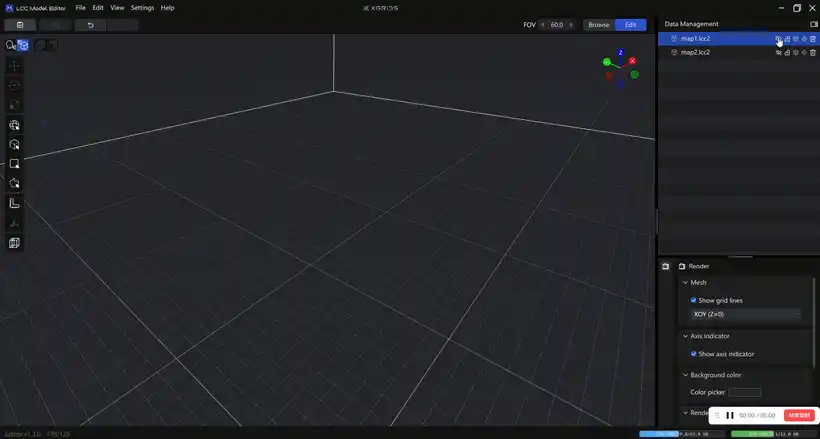The width and height of the screenshot is (820, 439).
Task: Open the background Color picker swatch
Action: pos(745,392)
